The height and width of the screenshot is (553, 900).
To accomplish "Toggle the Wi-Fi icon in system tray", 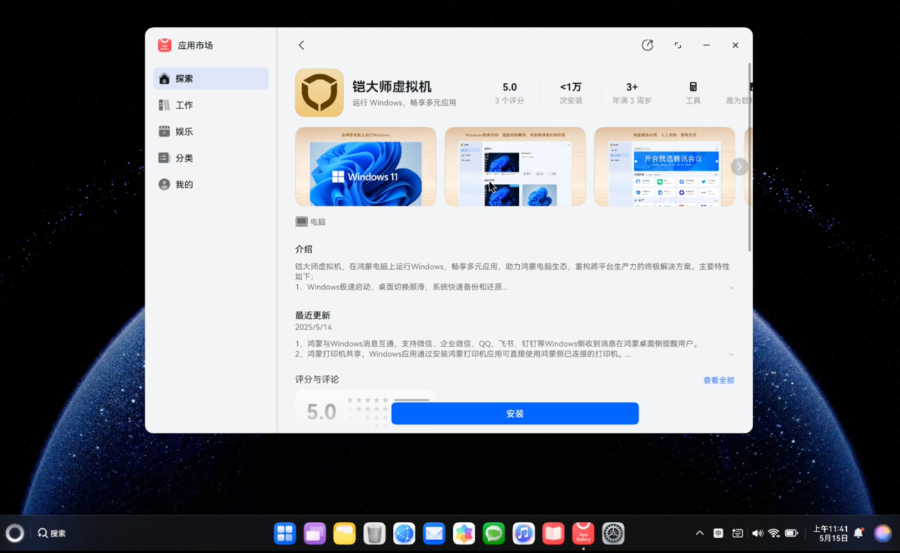I will pos(774,533).
